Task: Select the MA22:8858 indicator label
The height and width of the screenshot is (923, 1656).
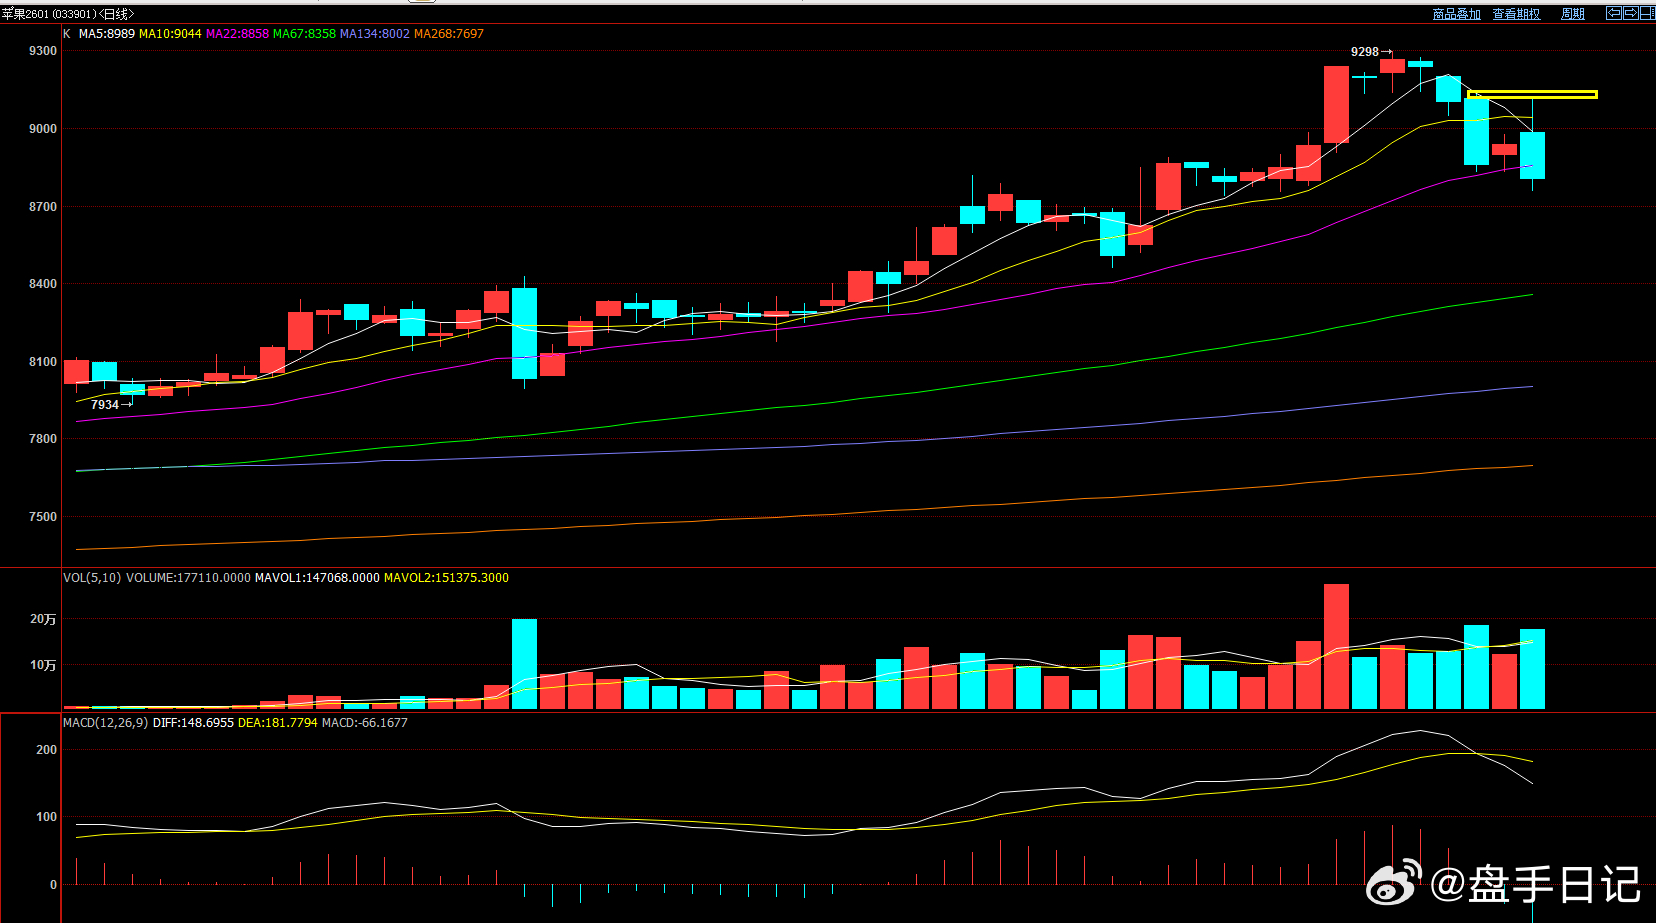Action: [x=237, y=34]
